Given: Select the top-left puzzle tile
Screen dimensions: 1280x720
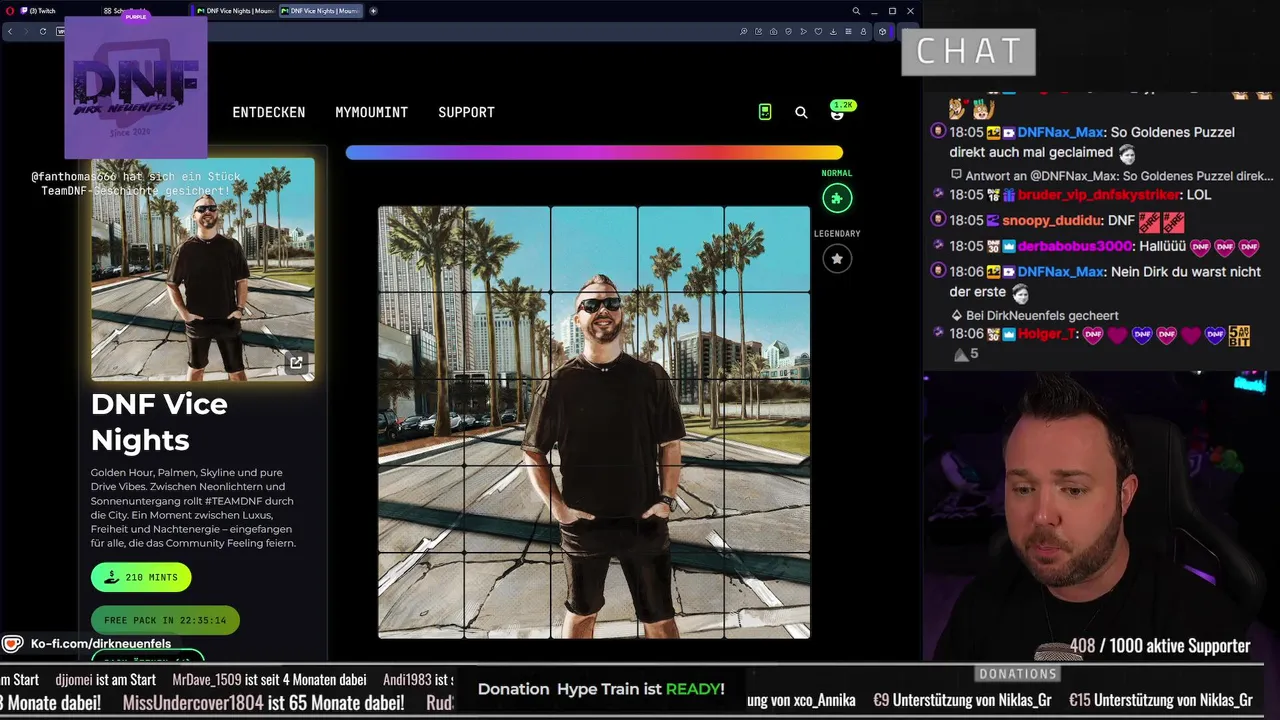Looking at the screenshot, I should coord(421,249).
